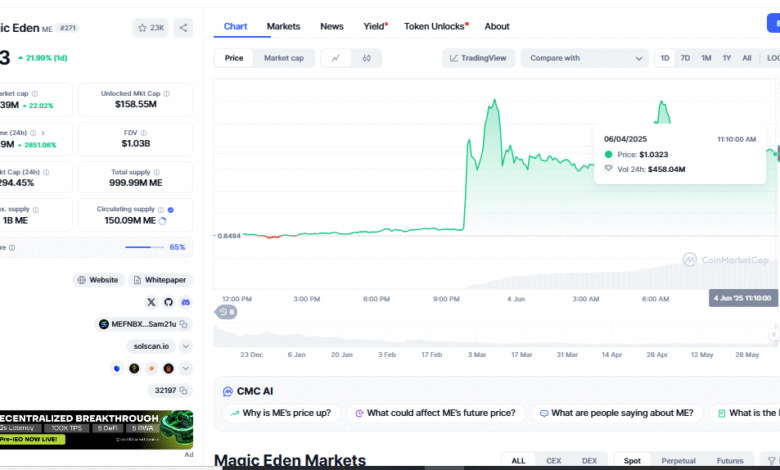This screenshot has height=470, width=780.
Task: Open TradingView chart mode
Action: coord(478,58)
